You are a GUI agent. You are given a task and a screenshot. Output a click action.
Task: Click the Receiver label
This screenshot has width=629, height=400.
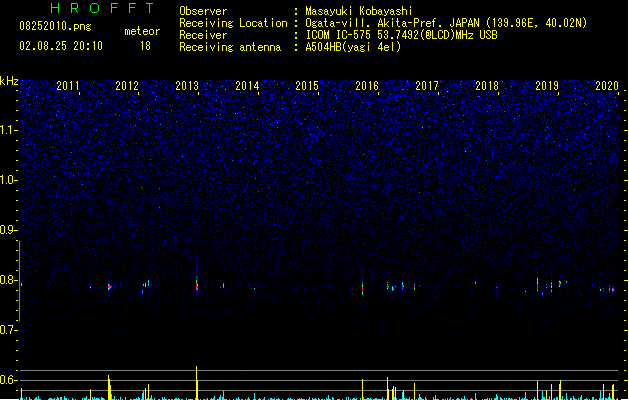point(203,35)
